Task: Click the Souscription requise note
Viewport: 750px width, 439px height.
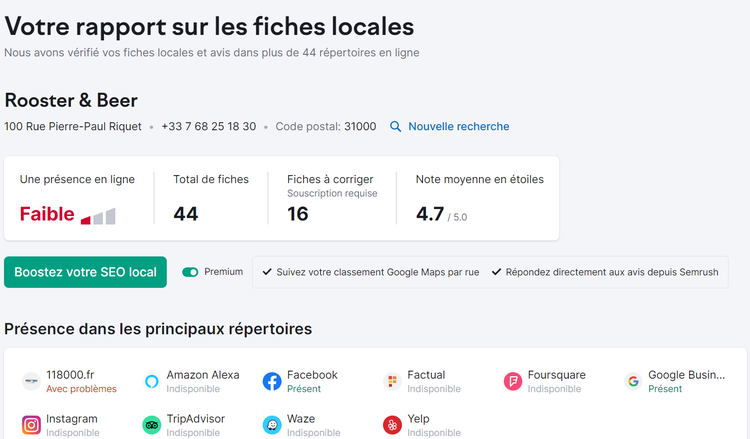Action: [332, 193]
